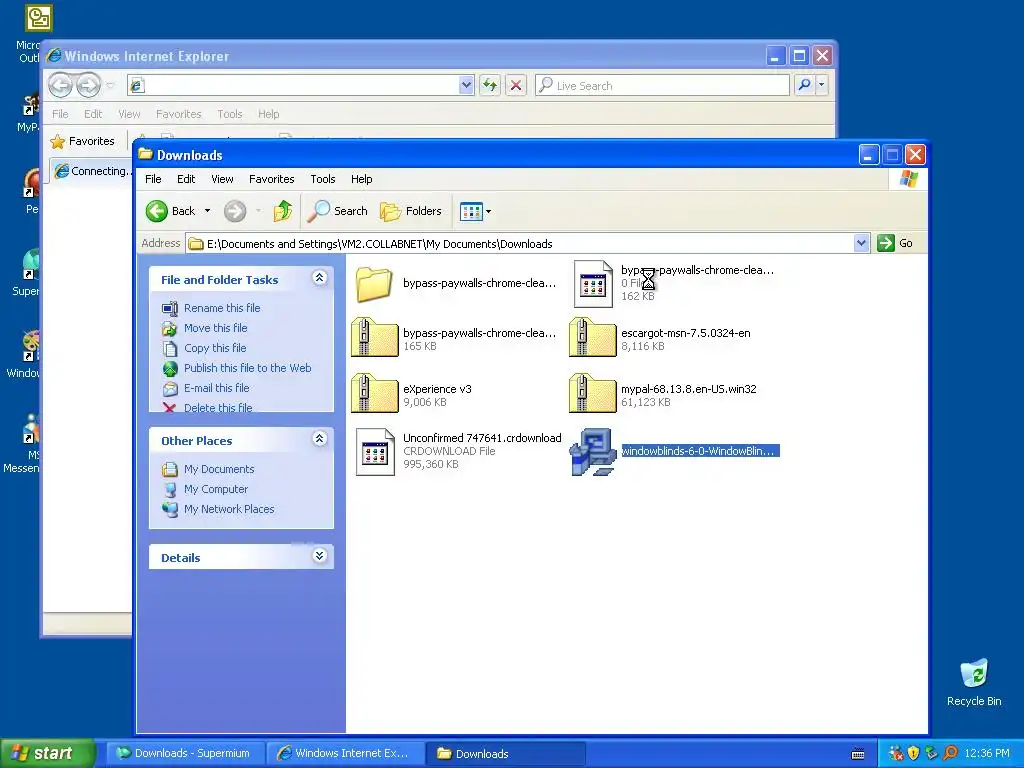Viewport: 1024px width, 768px height.
Task: Open the Tools menu in Downloads
Action: click(323, 179)
